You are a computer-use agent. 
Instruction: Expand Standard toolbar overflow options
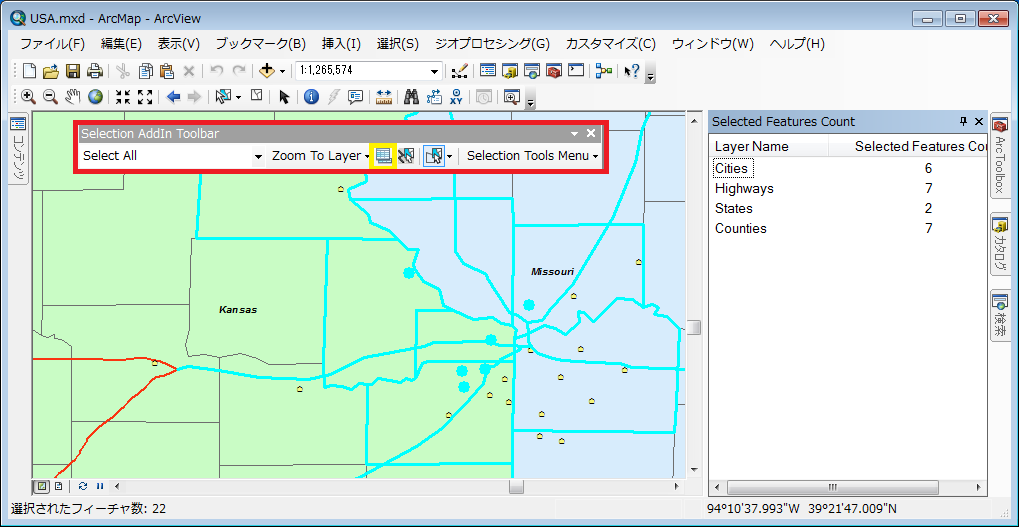pyautogui.click(x=651, y=75)
